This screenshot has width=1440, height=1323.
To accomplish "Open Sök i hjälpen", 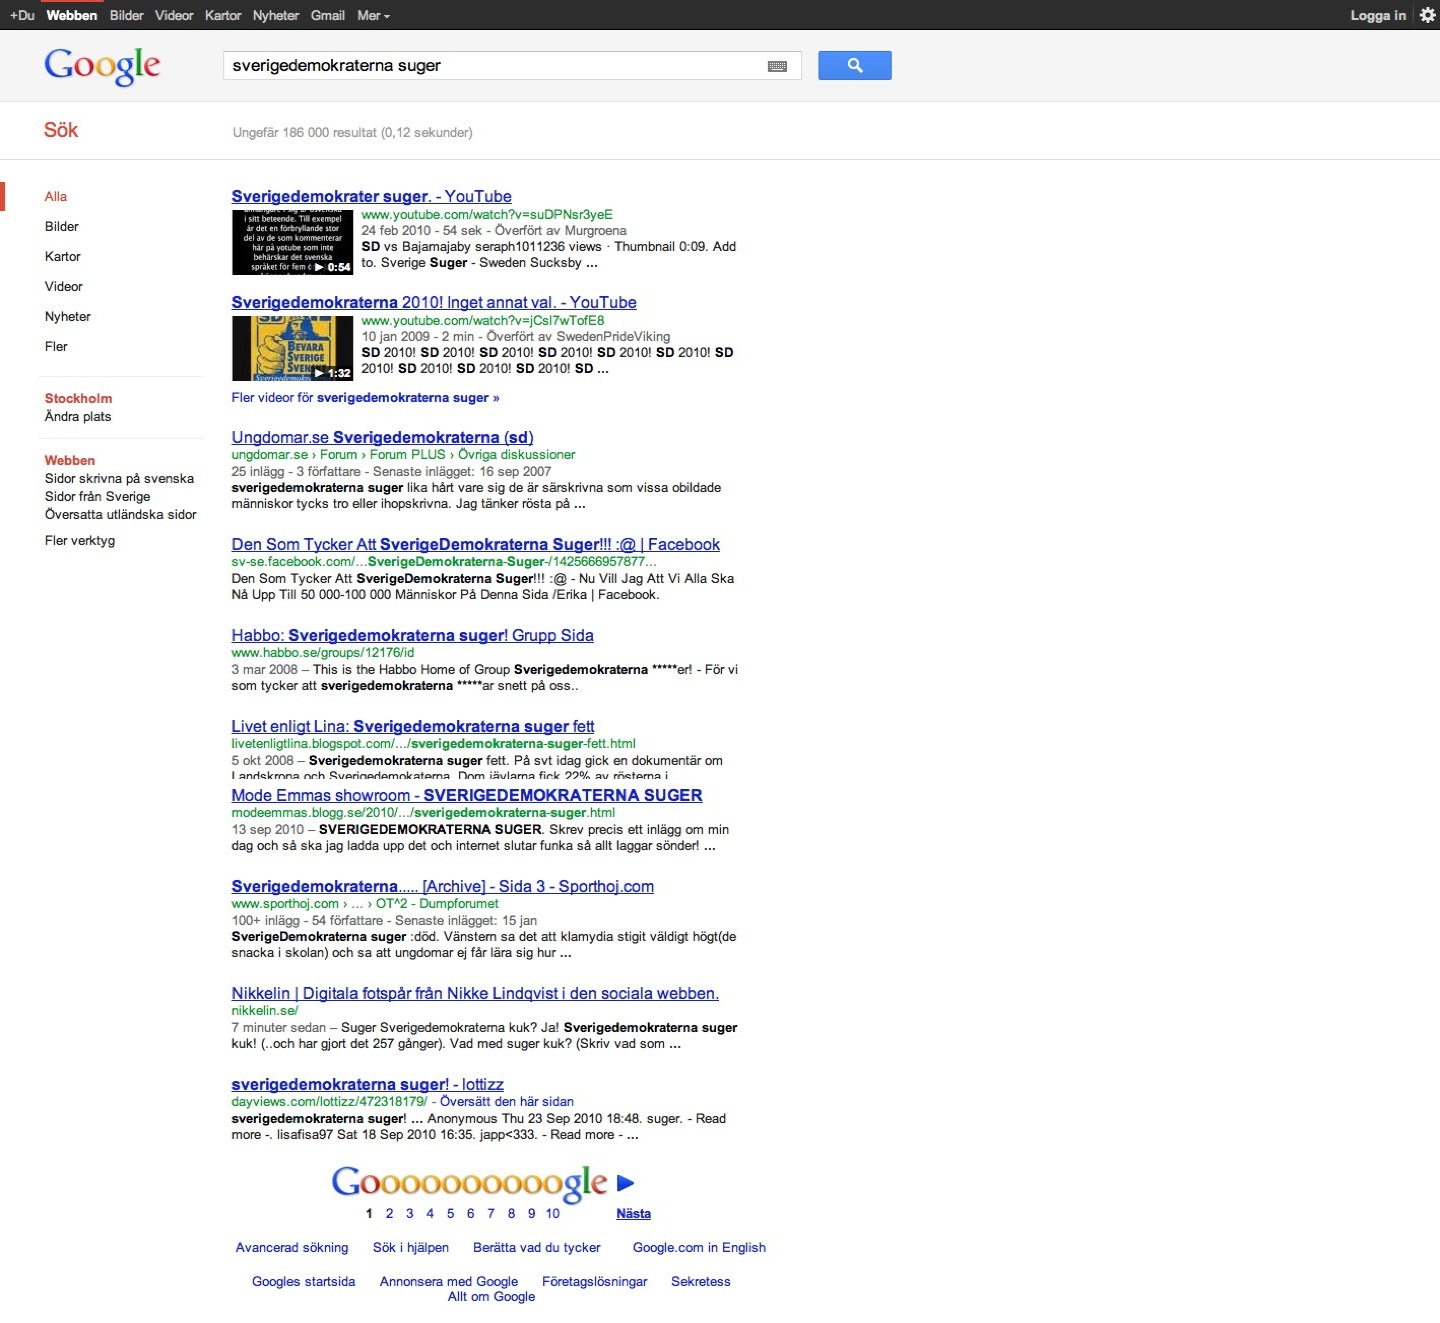I will [x=411, y=1247].
